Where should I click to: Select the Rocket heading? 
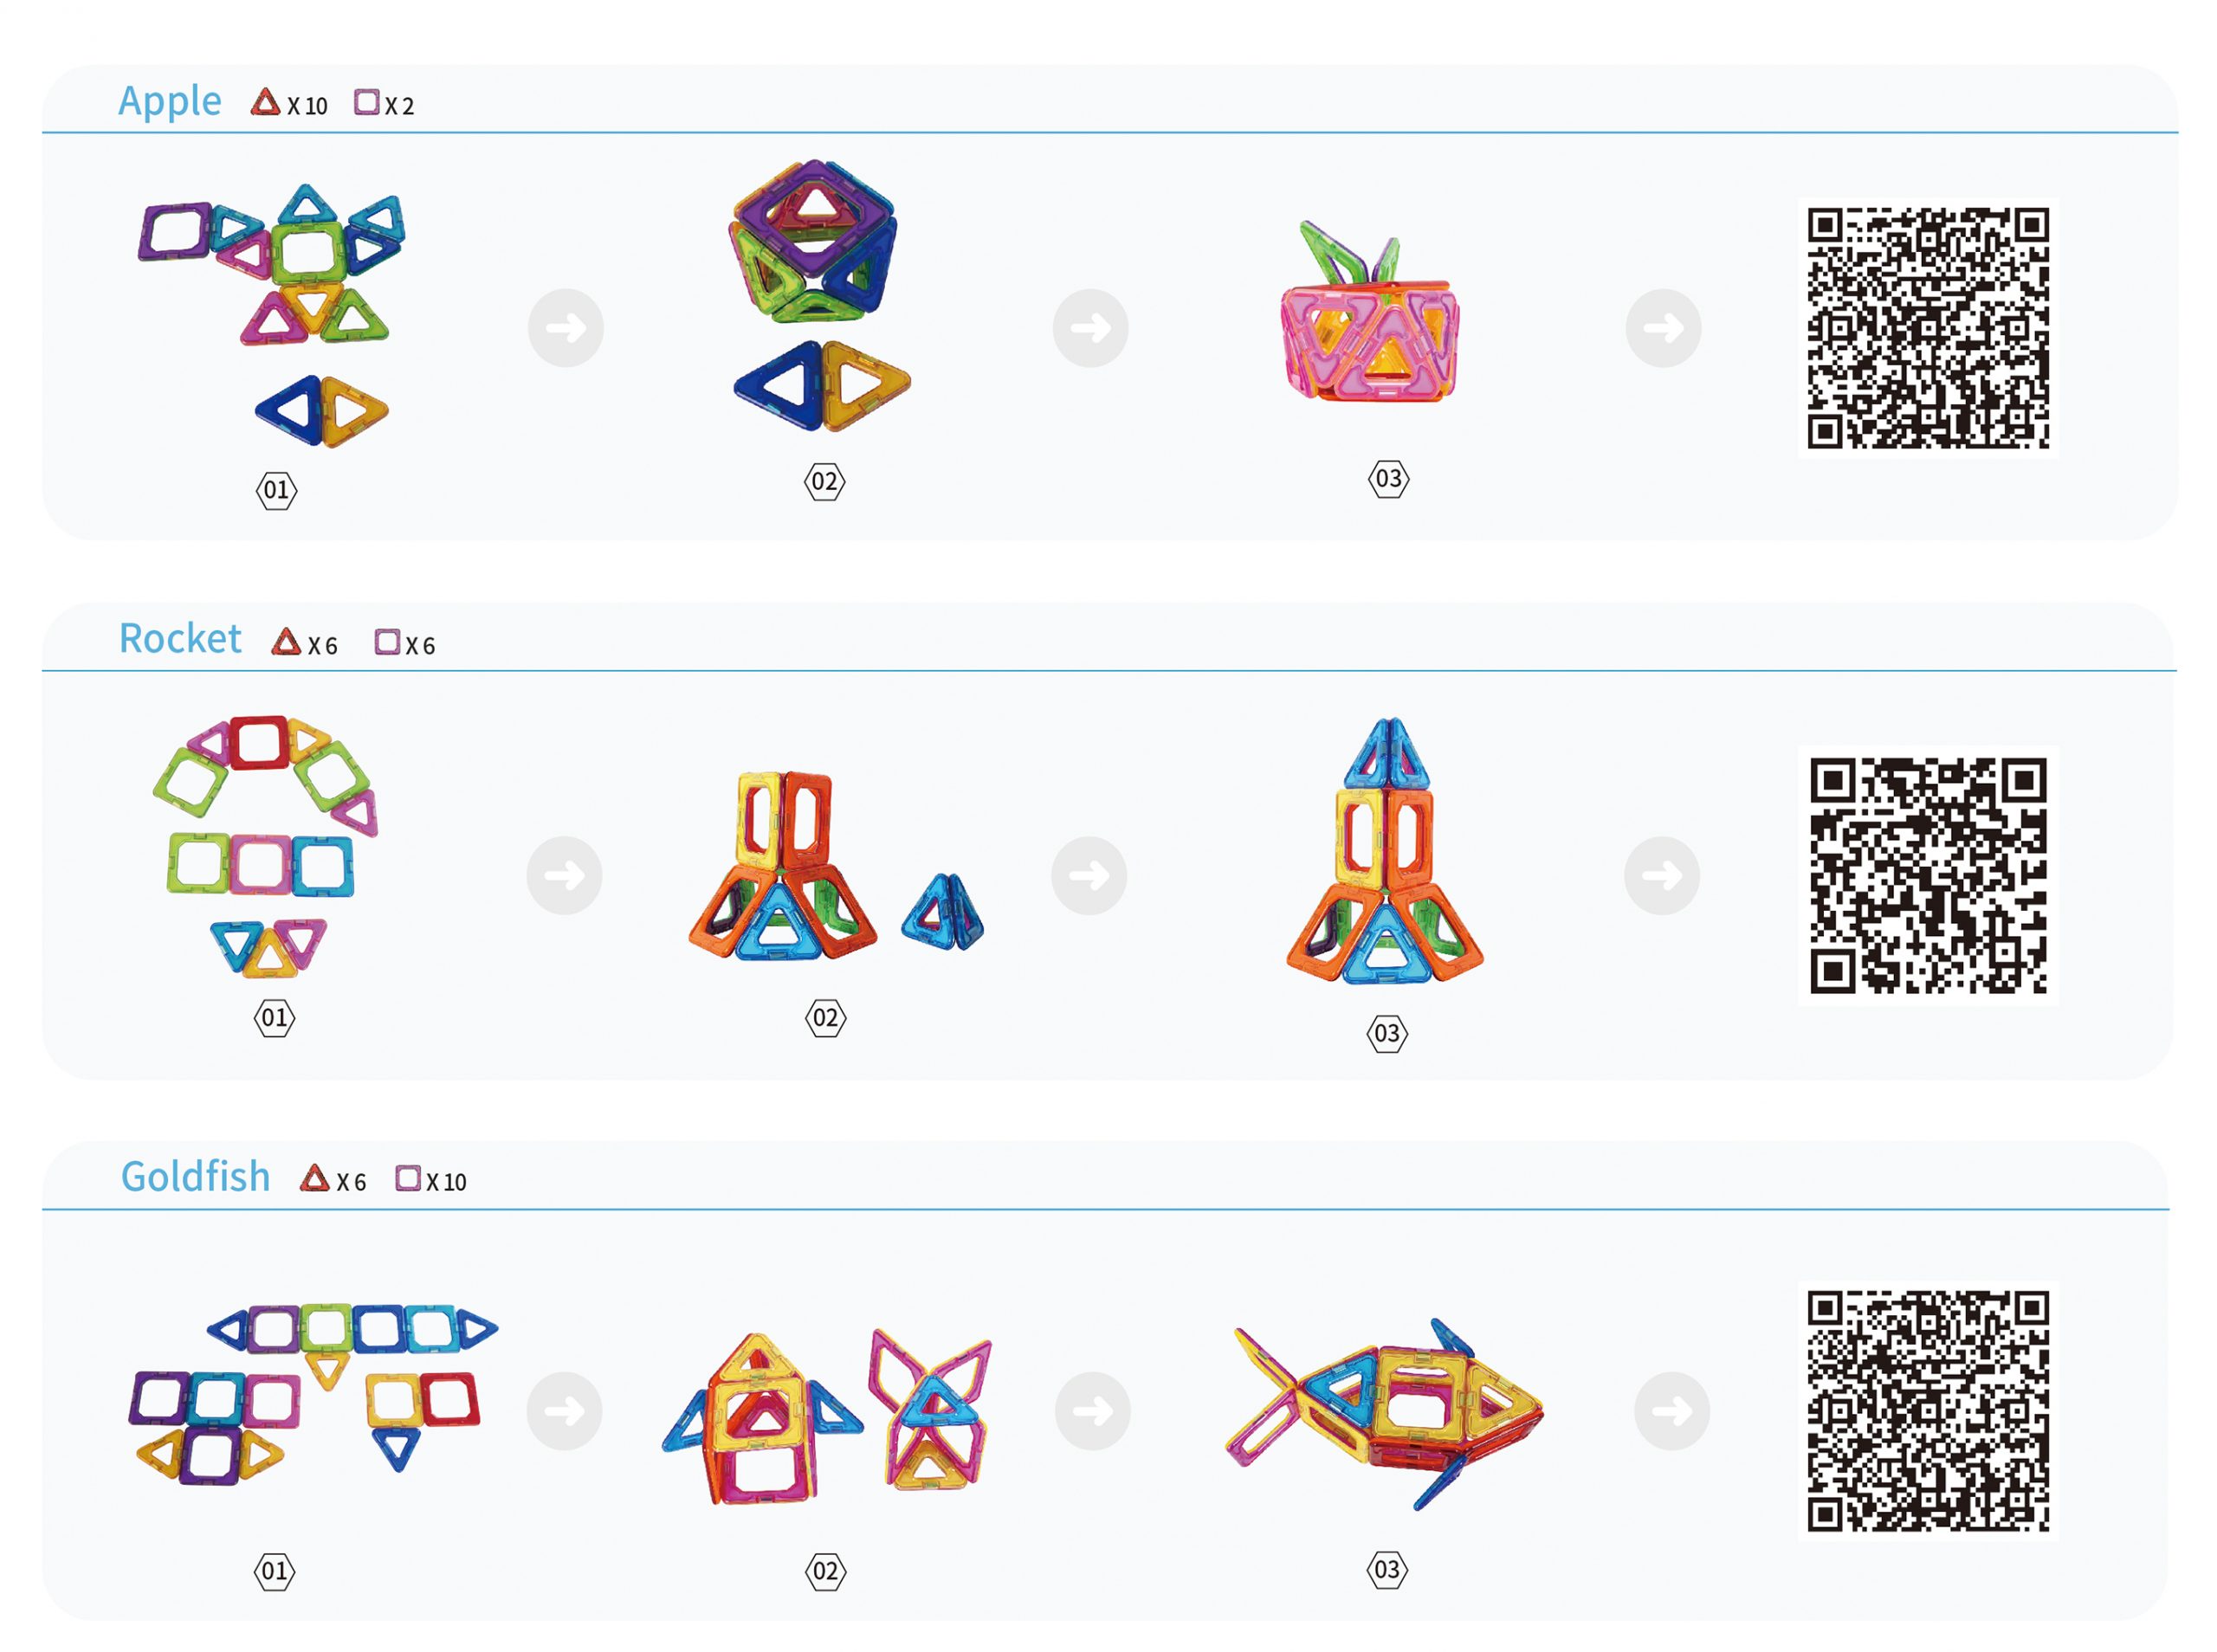point(180,638)
